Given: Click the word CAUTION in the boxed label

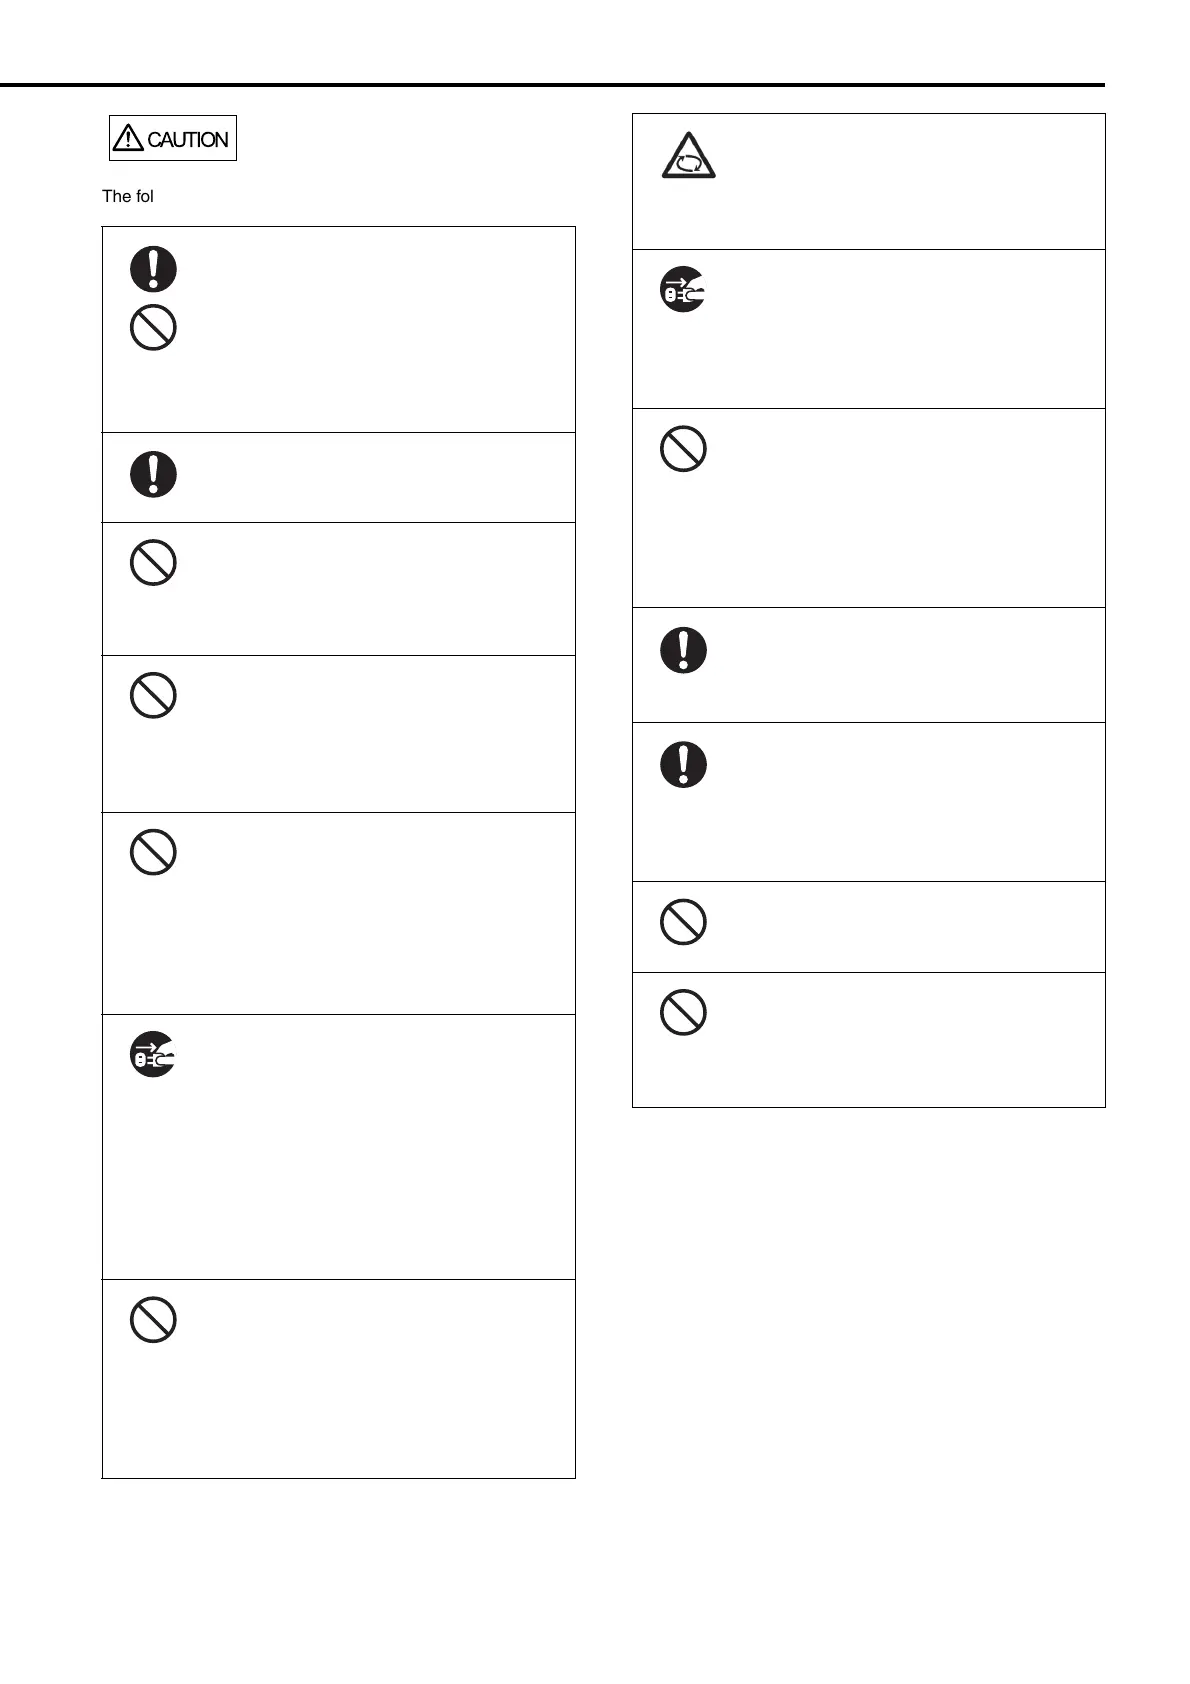Looking at the screenshot, I should coord(188,140).
